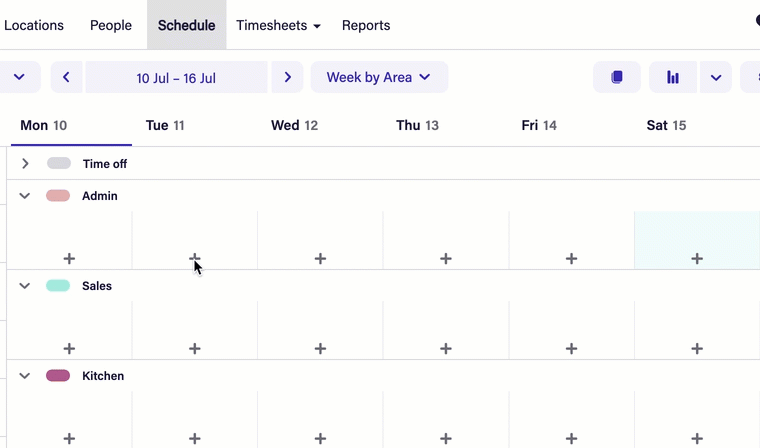This screenshot has height=448, width=760.
Task: Add a shift in Admin on Tuesday
Action: [x=195, y=259]
